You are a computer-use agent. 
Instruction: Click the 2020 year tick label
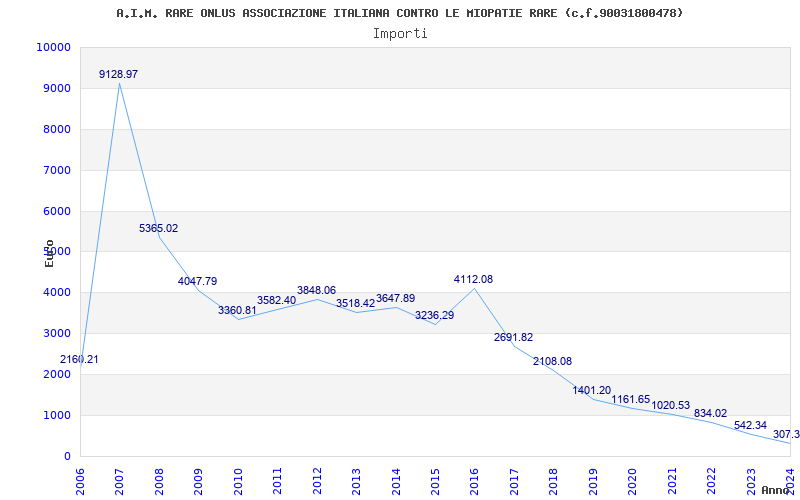click(633, 481)
